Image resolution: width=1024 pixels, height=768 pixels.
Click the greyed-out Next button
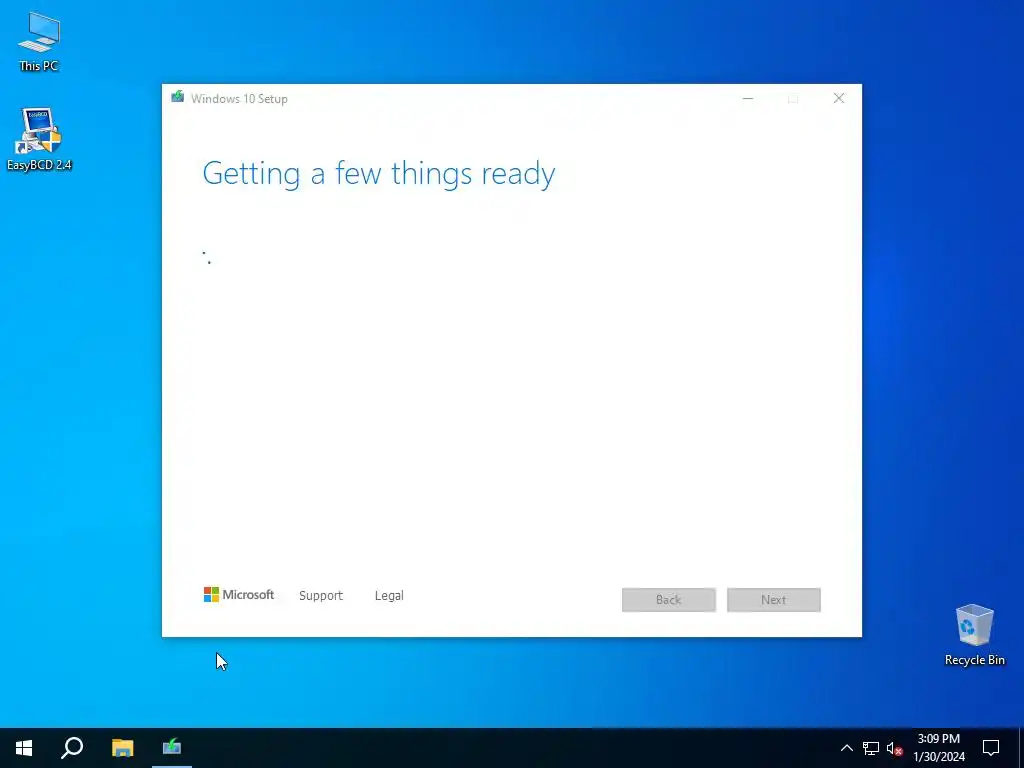[x=774, y=600]
